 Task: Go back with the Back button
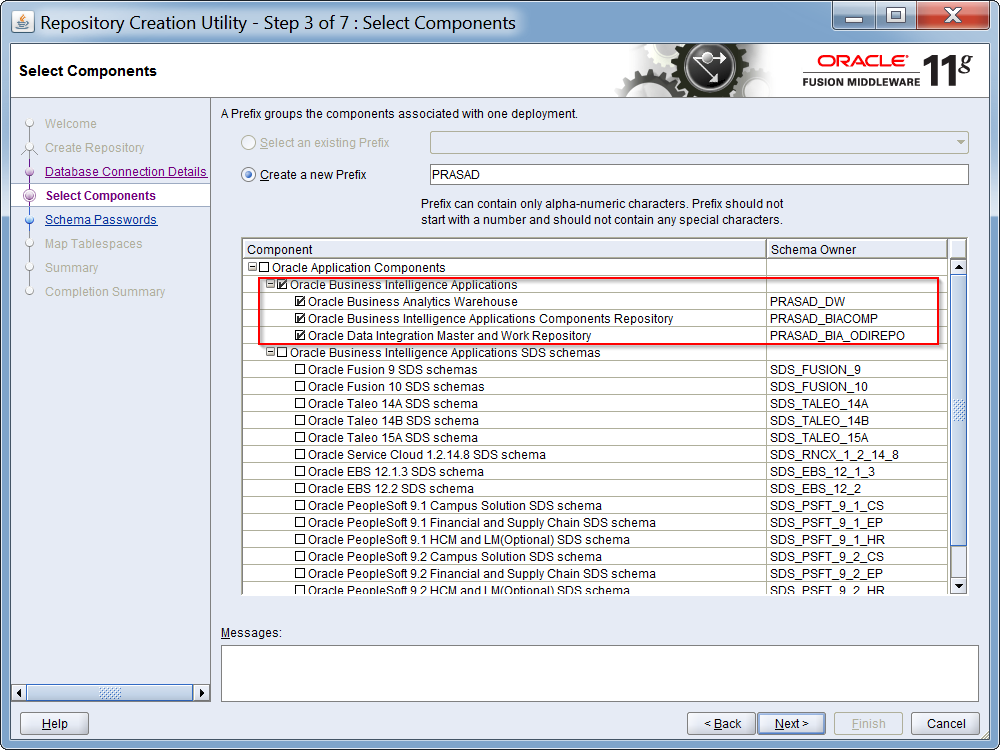click(721, 723)
